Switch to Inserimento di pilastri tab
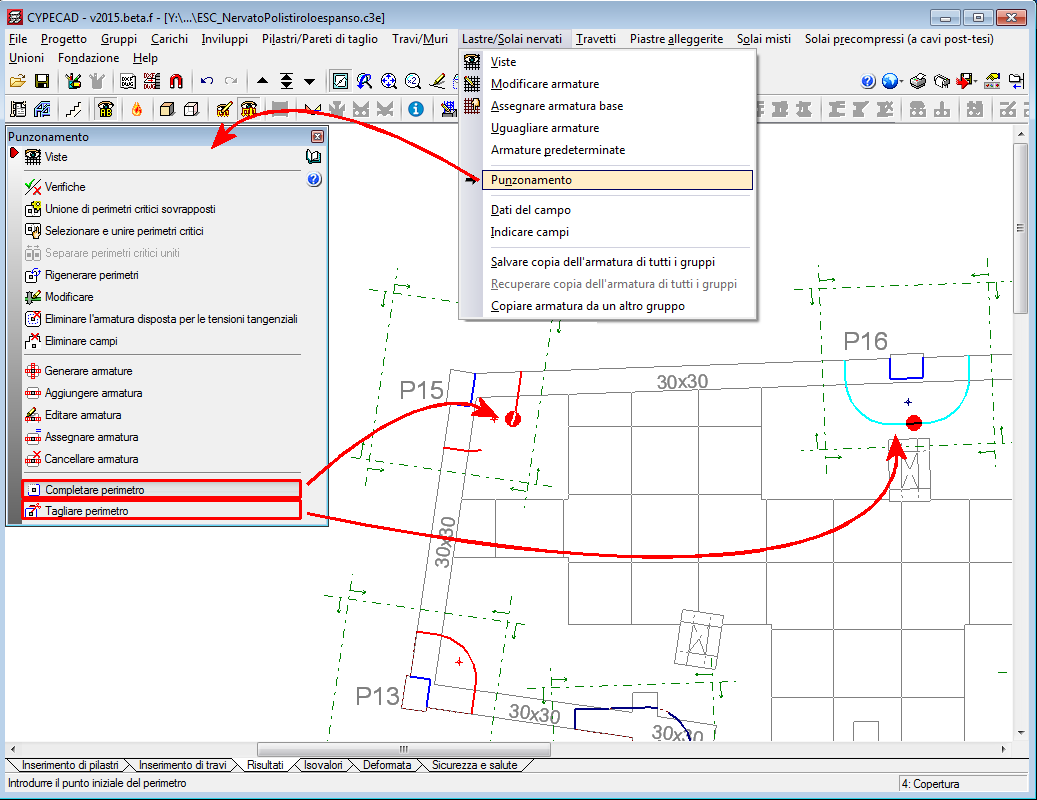 [x=69, y=765]
